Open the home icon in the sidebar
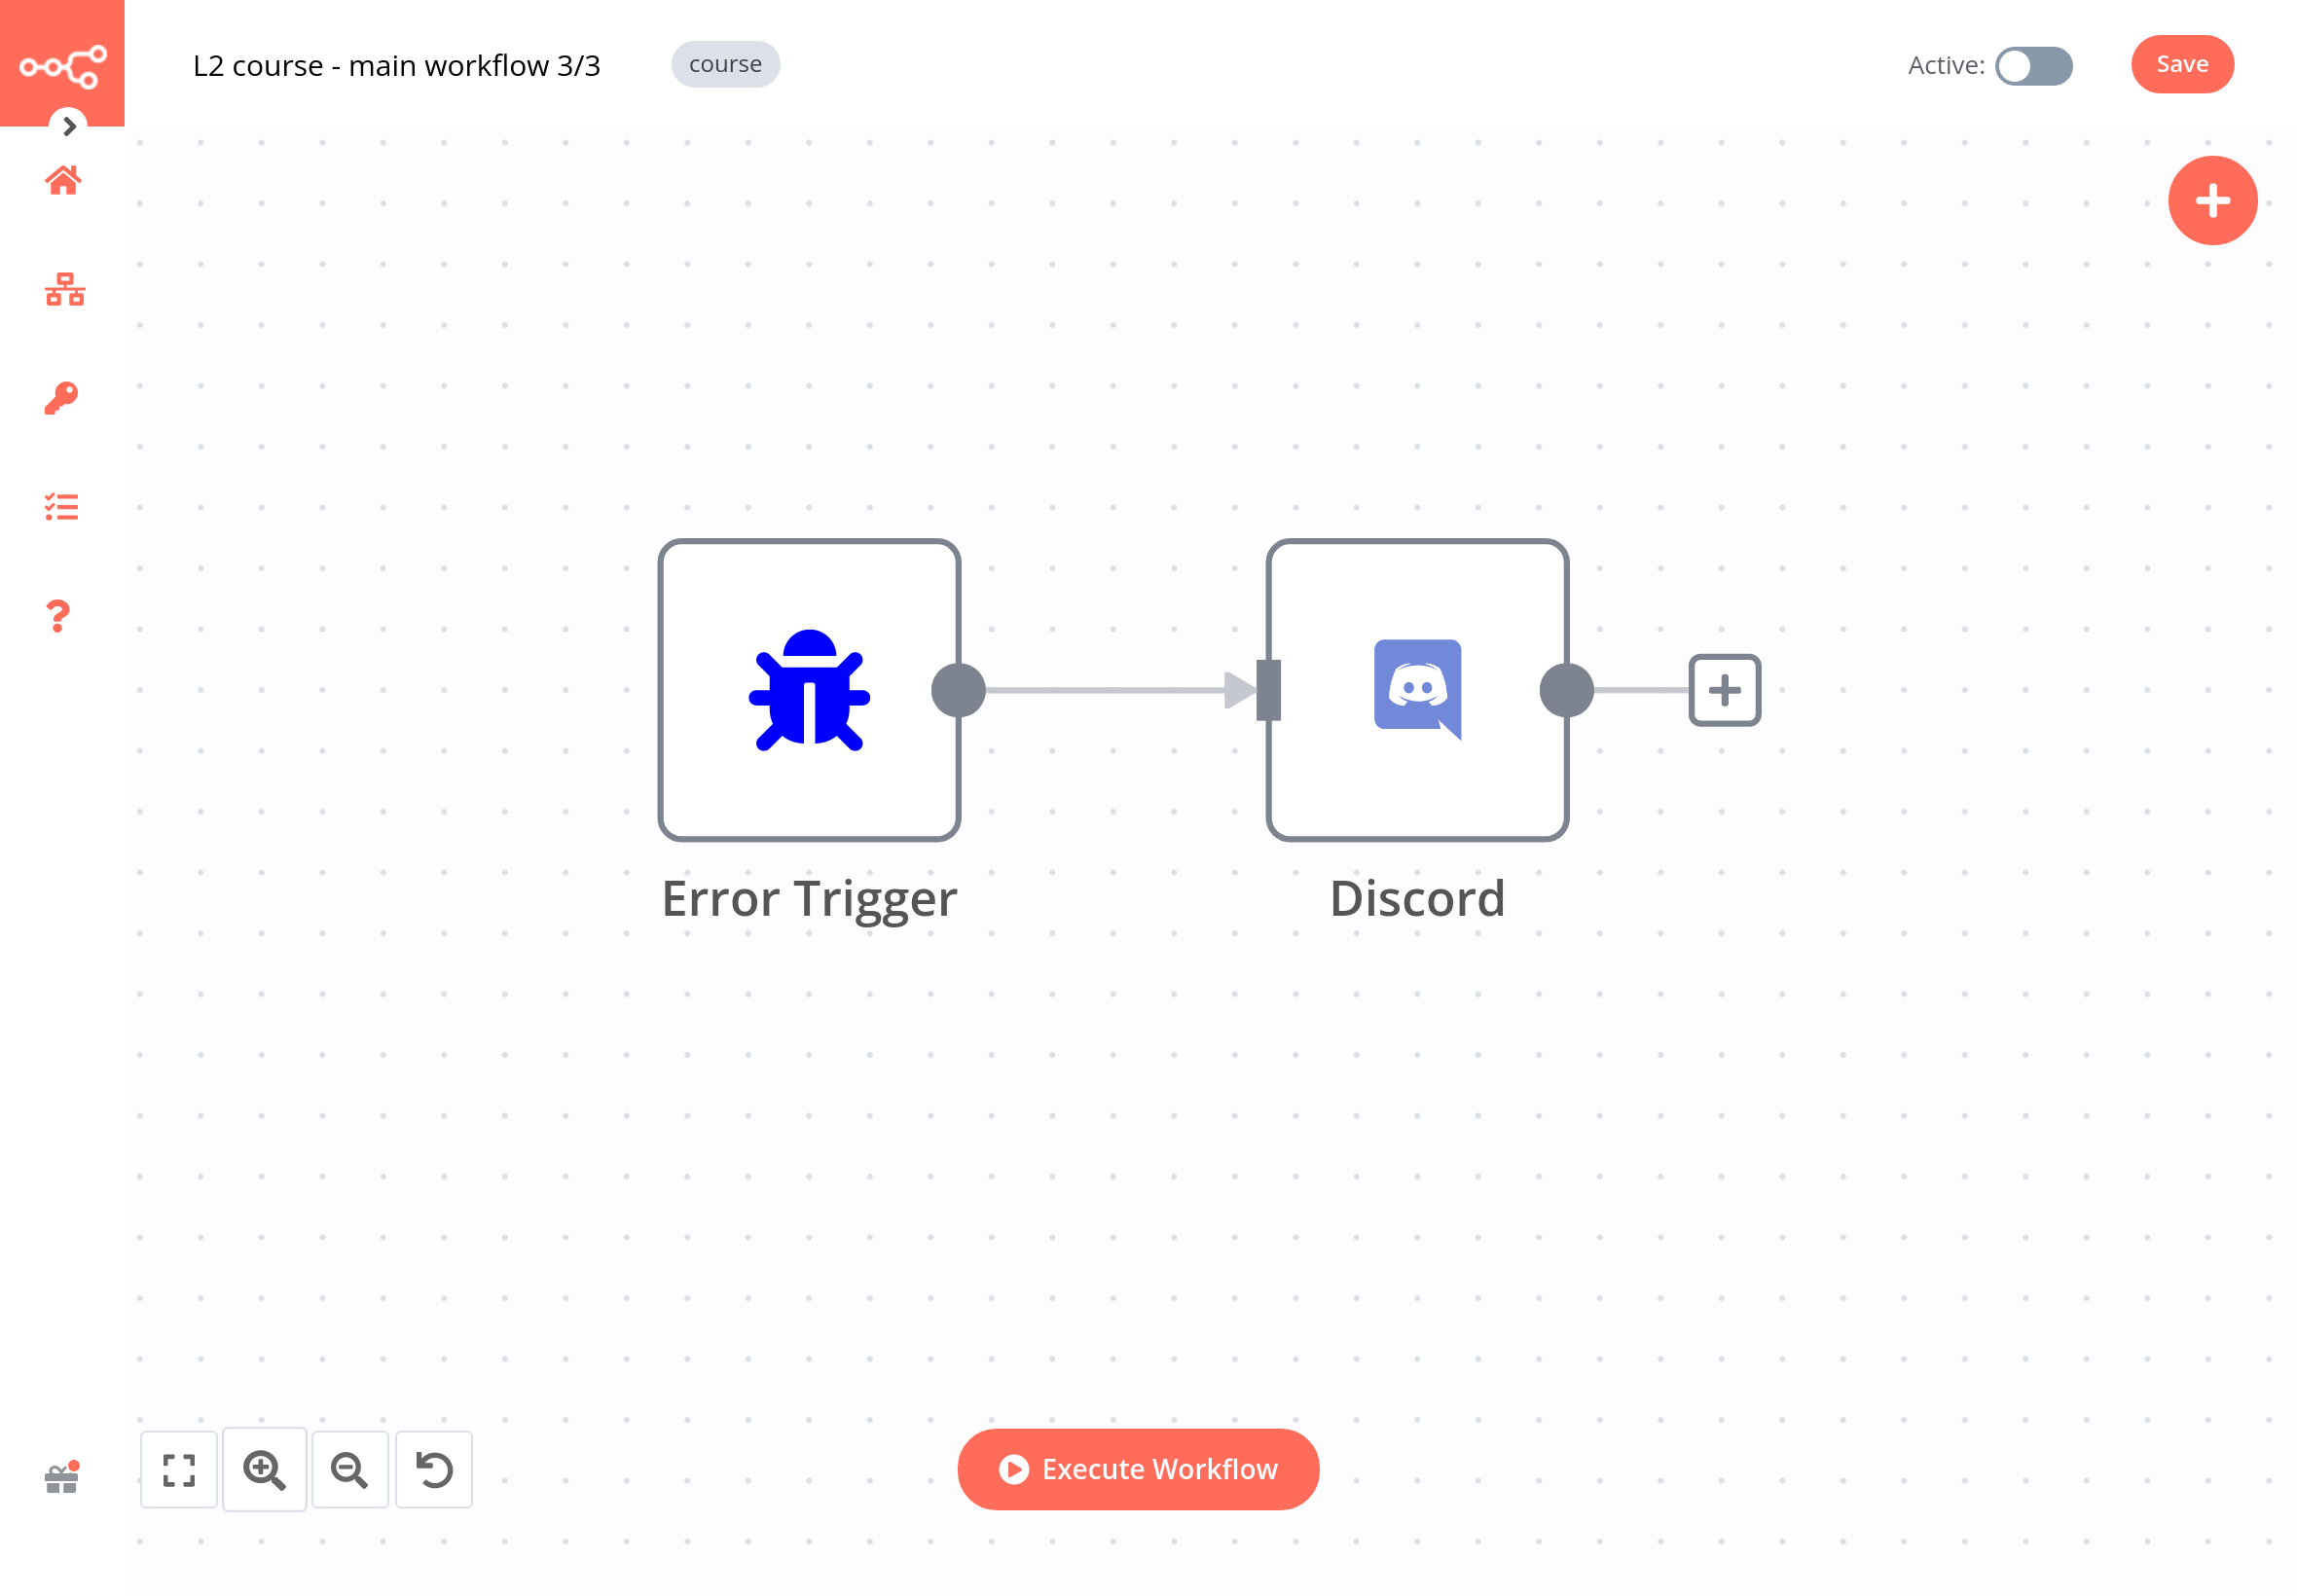This screenshot has width=2297, height=1596. (x=62, y=181)
